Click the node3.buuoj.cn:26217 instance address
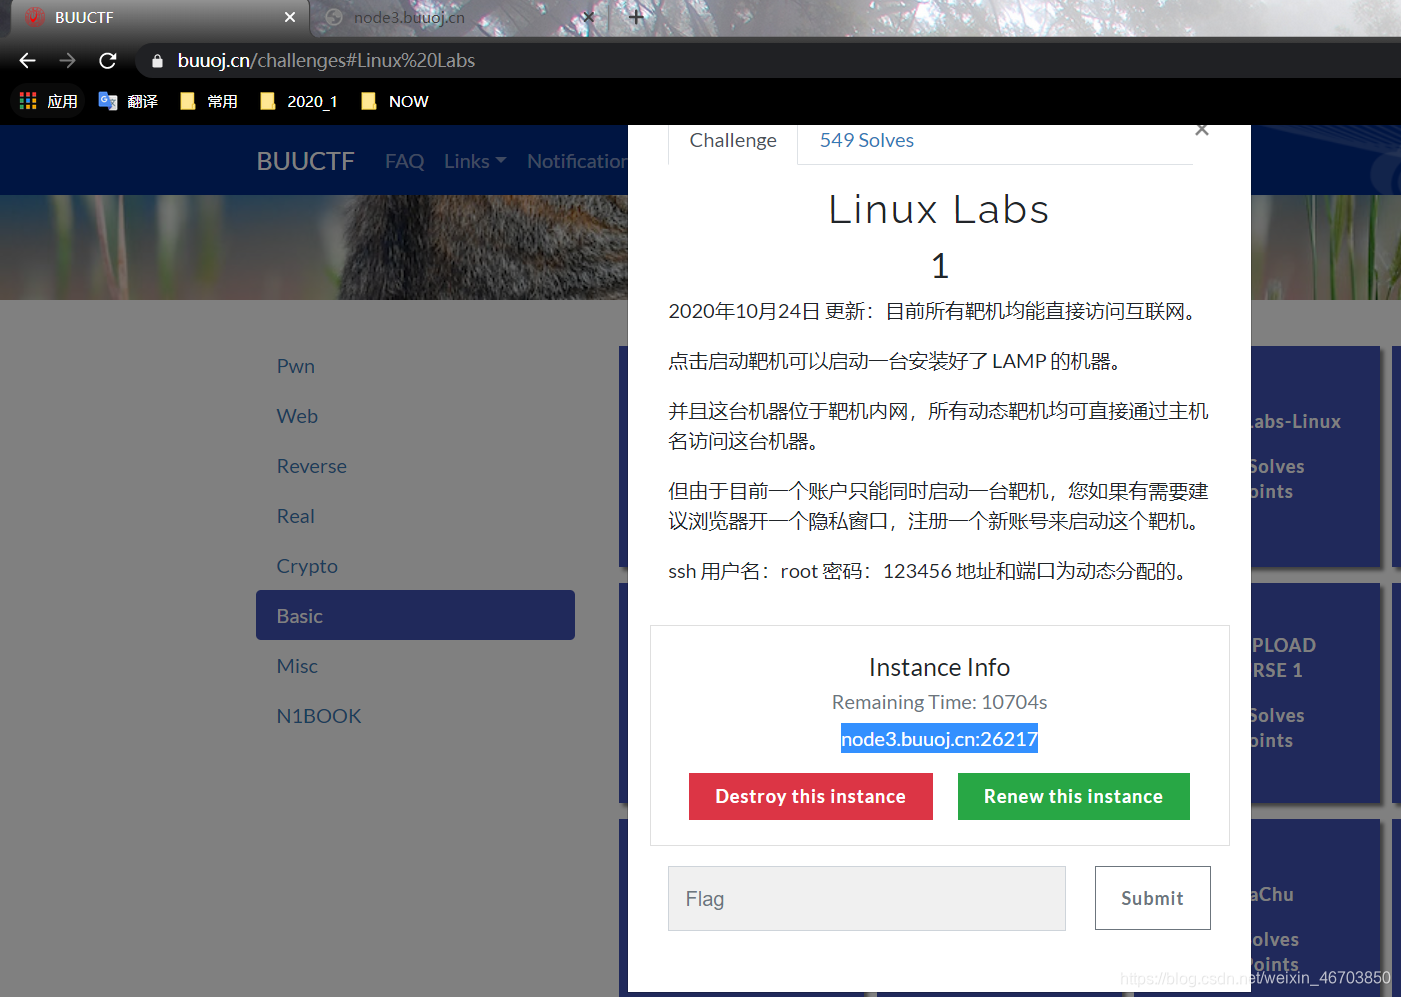 click(939, 739)
